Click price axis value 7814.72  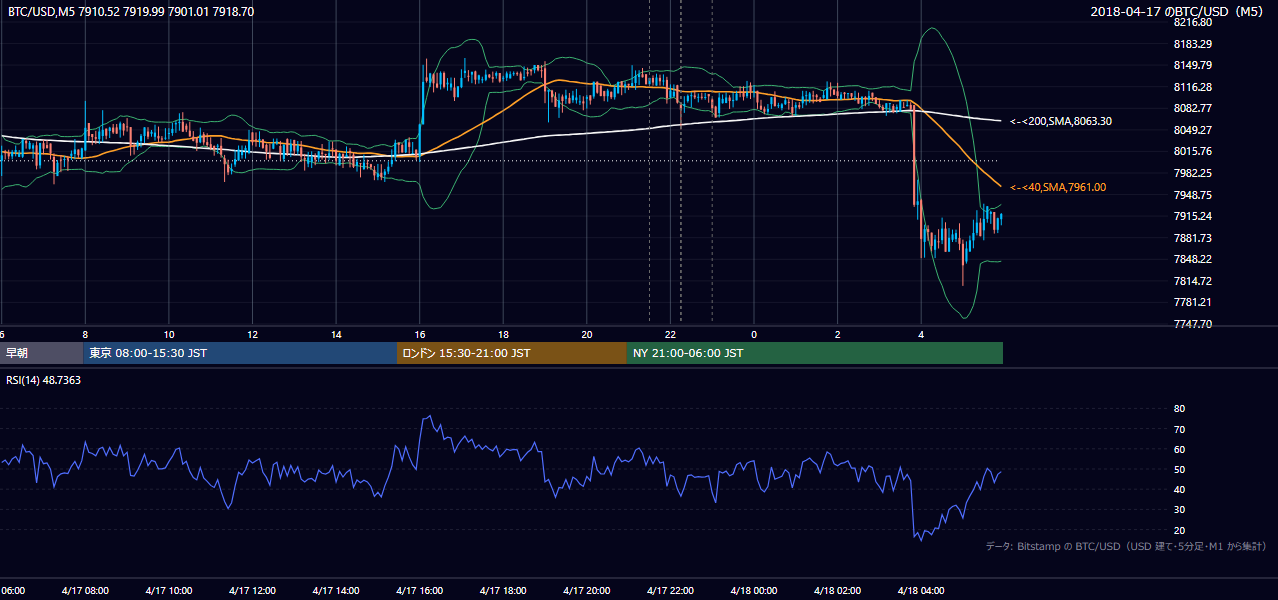[x=1192, y=281]
